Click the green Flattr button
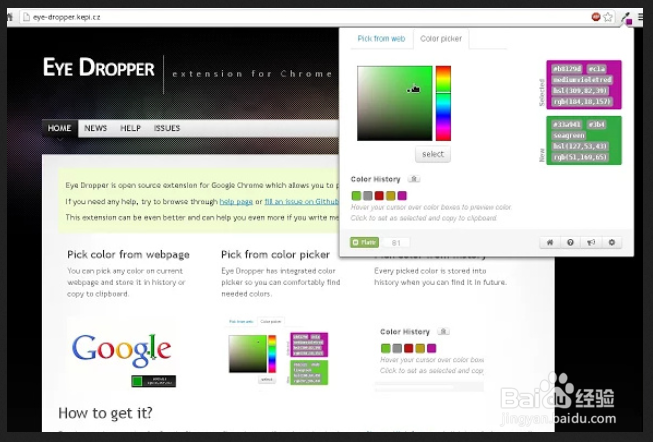The height and width of the screenshot is (442, 653). click(364, 242)
